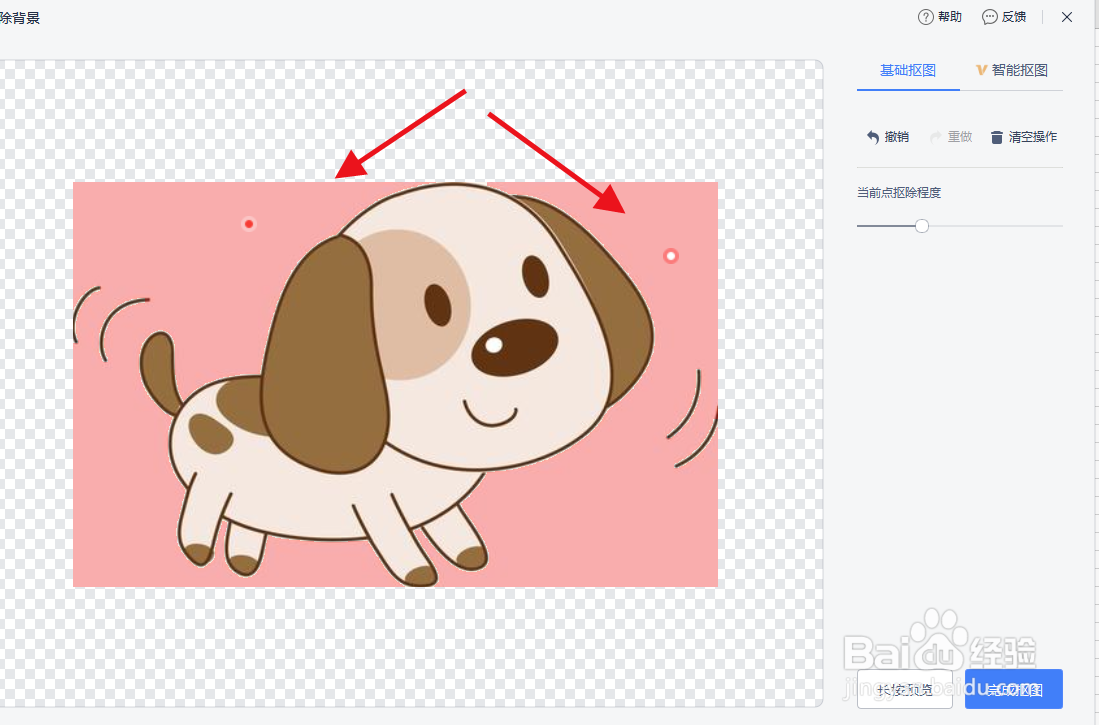Switch to the 智能抠图 tab
Viewport: 1099px width, 725px height.
(1011, 70)
